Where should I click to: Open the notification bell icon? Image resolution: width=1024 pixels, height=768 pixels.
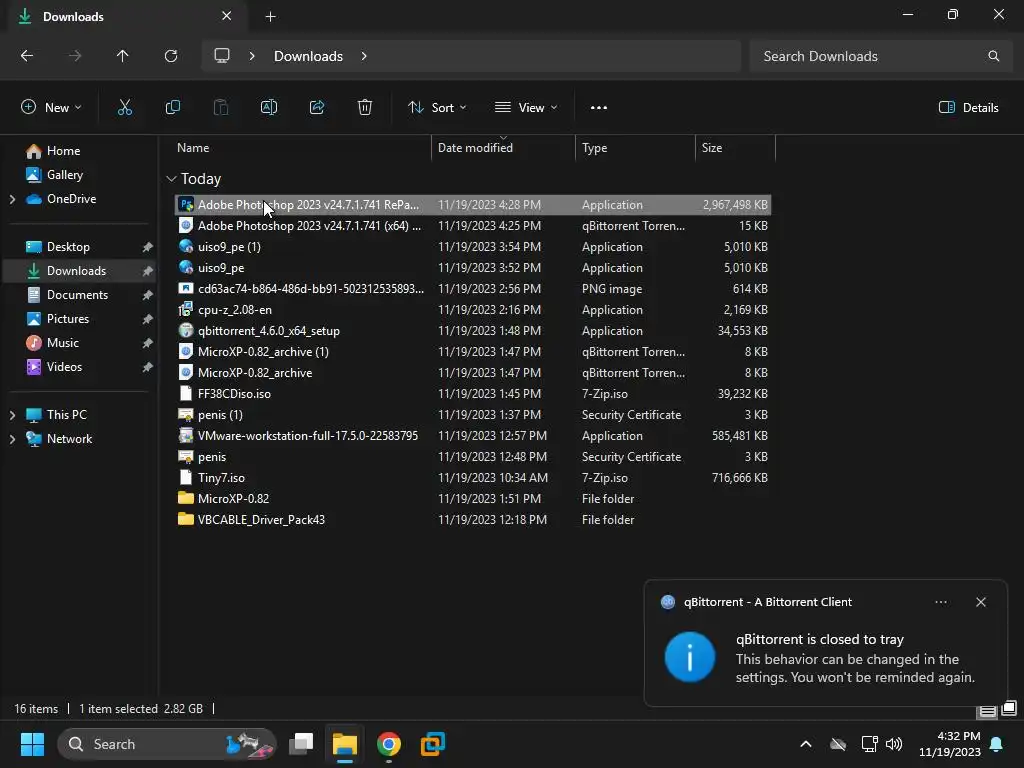click(997, 744)
